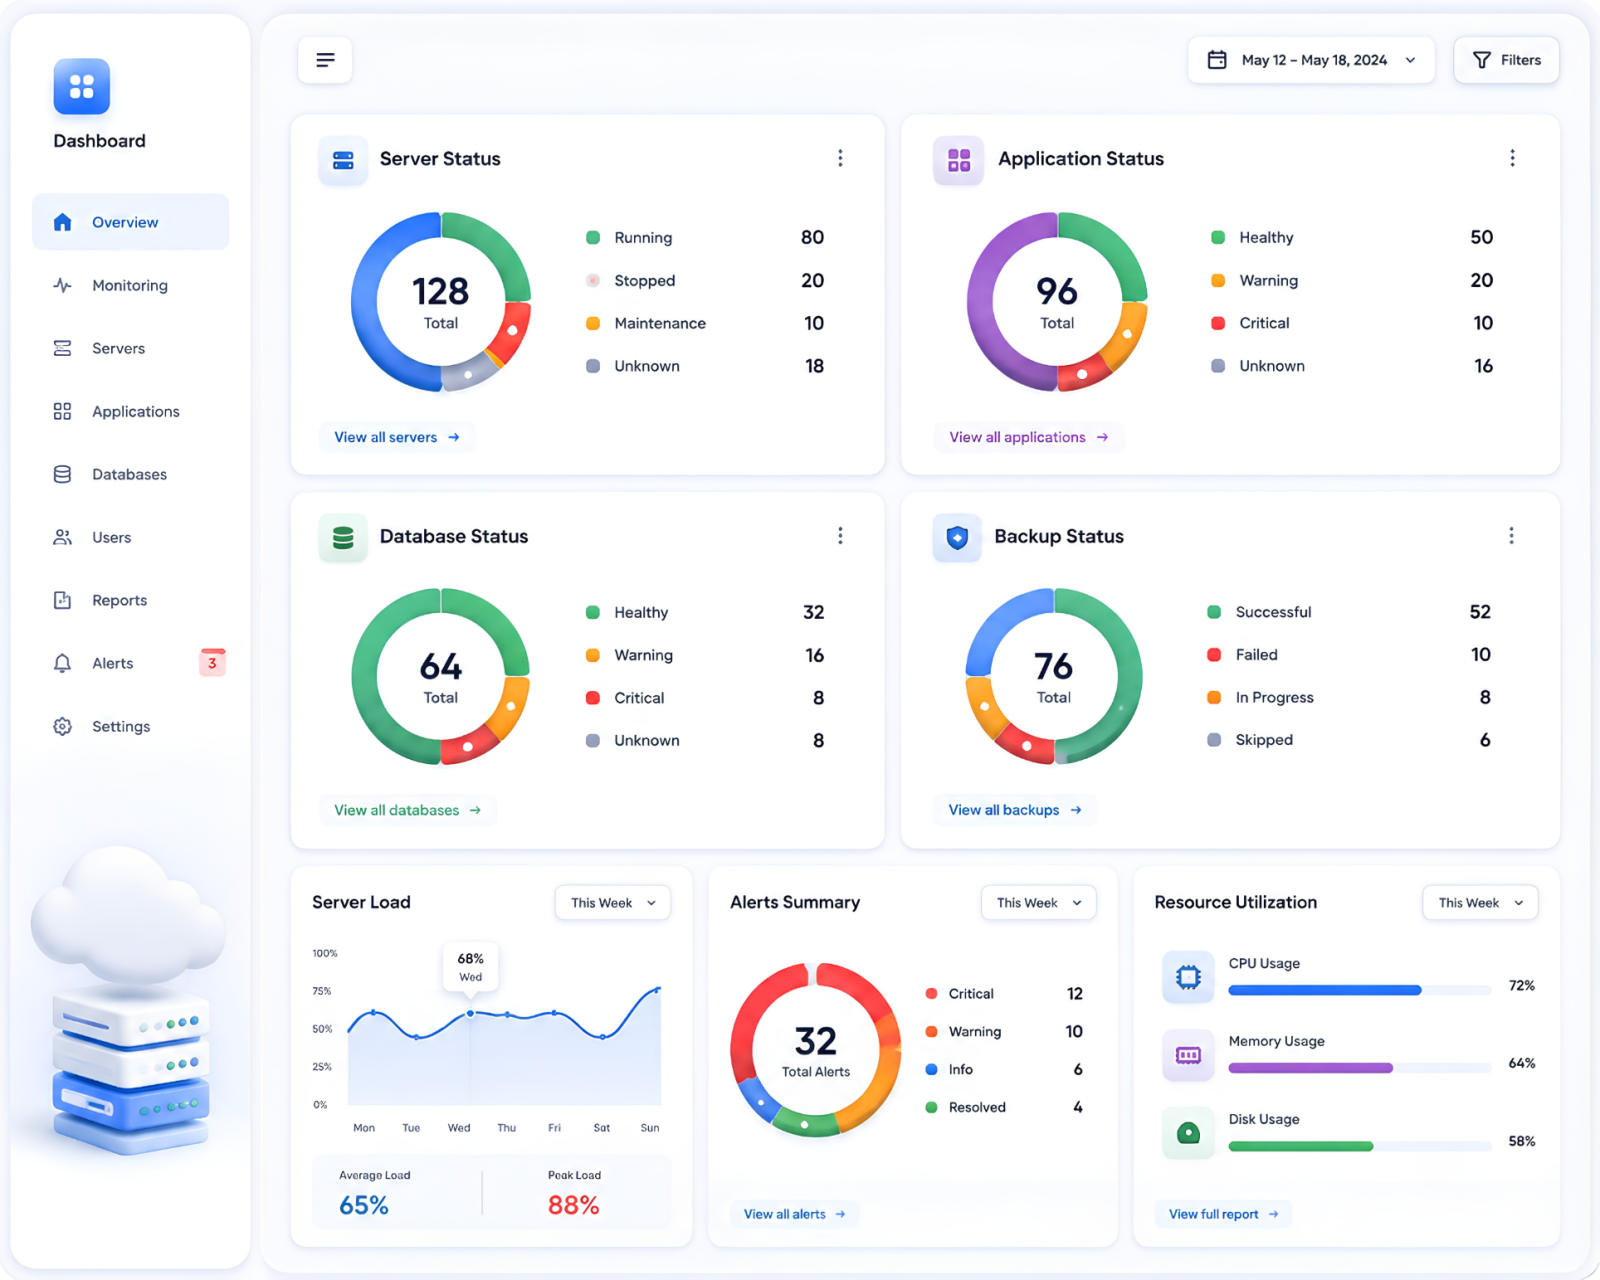Screen dimensions: 1600x1280
Task: Click the Backup Status shield icon
Action: (957, 537)
